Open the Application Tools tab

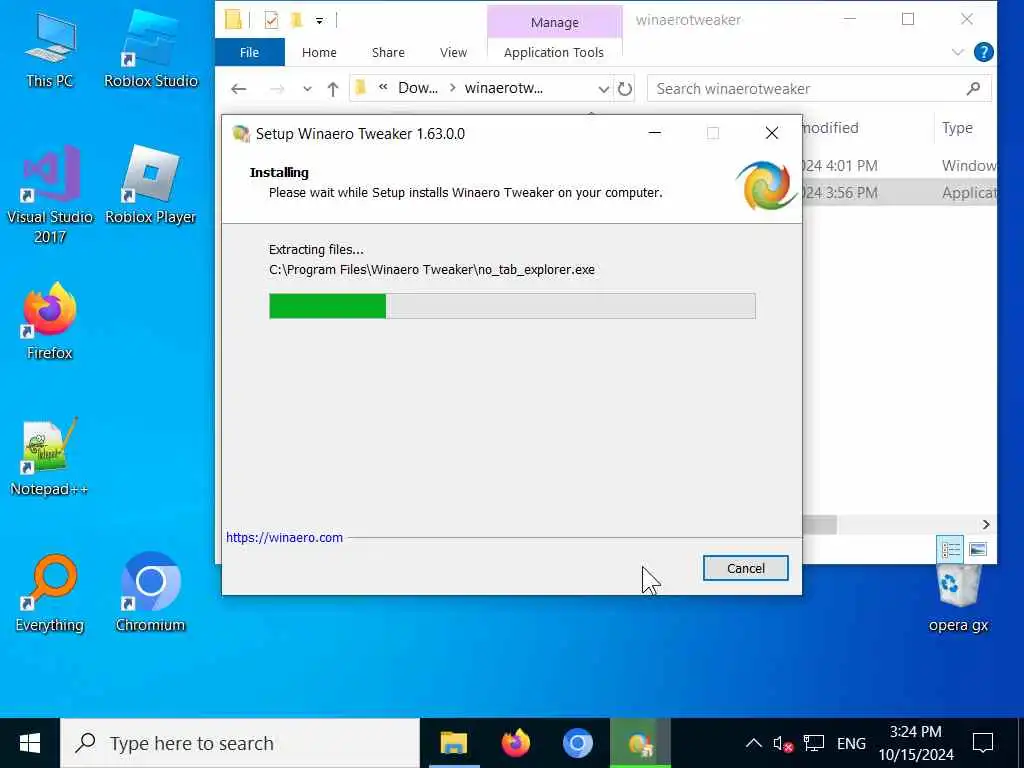[554, 52]
